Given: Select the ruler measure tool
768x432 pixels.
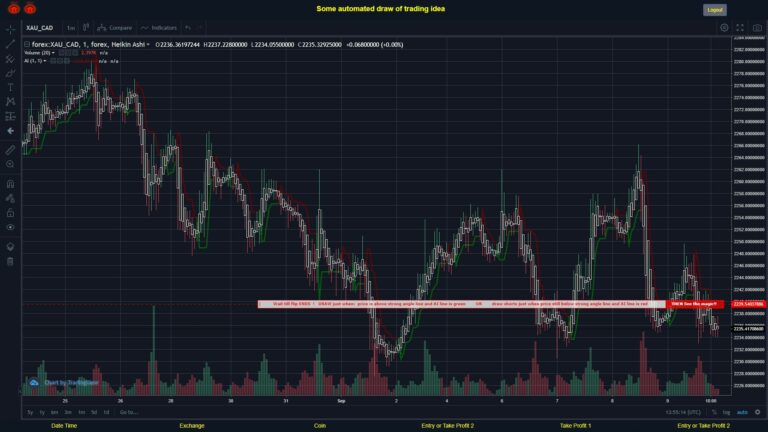Looking at the screenshot, I should 10,150.
